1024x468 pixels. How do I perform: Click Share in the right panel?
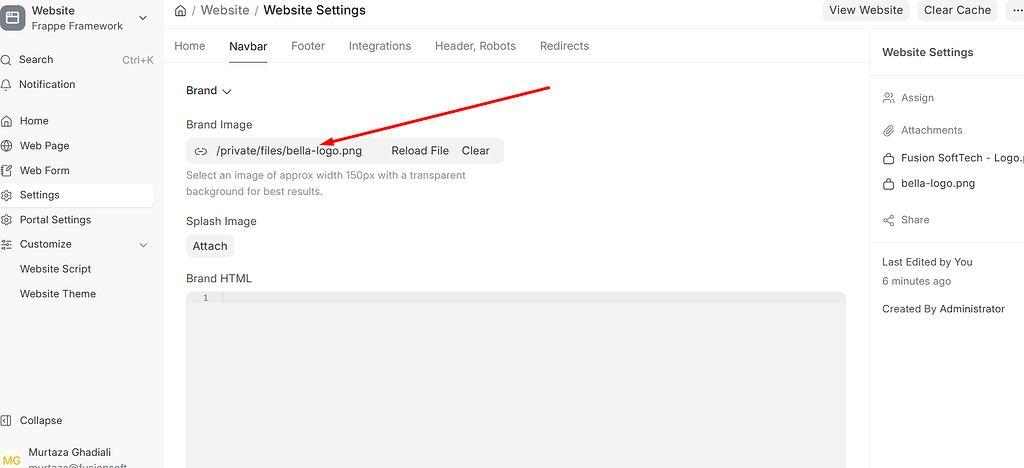coord(915,220)
